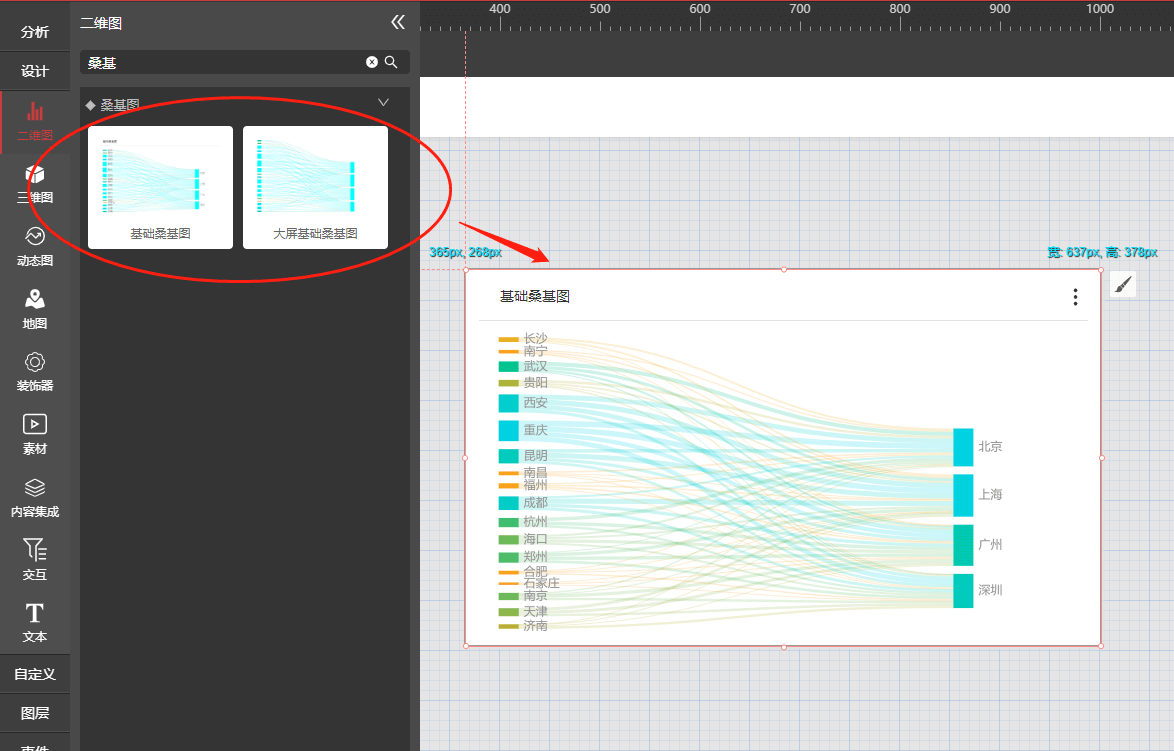The height and width of the screenshot is (751, 1174).
Task: Open the three-dot menu on 基础桑基图 chart
Action: (x=1075, y=297)
